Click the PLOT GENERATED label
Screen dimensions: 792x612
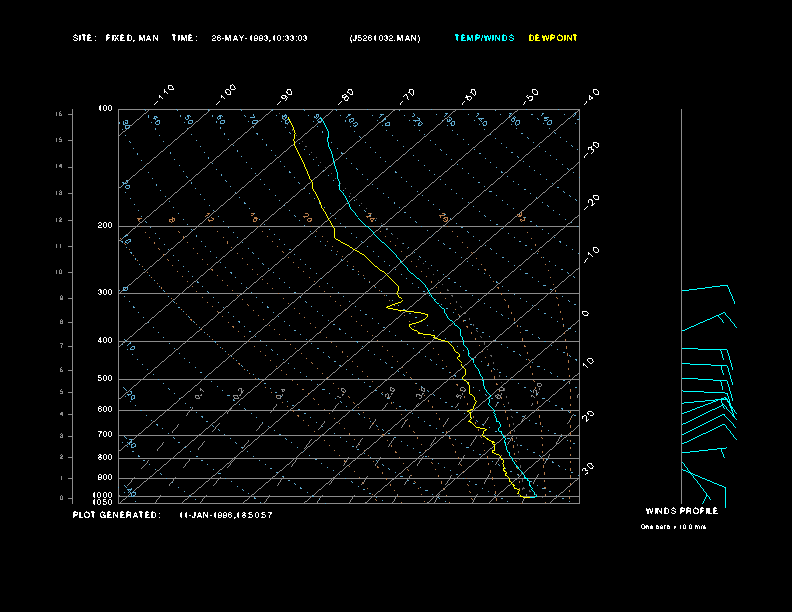click(x=116, y=515)
